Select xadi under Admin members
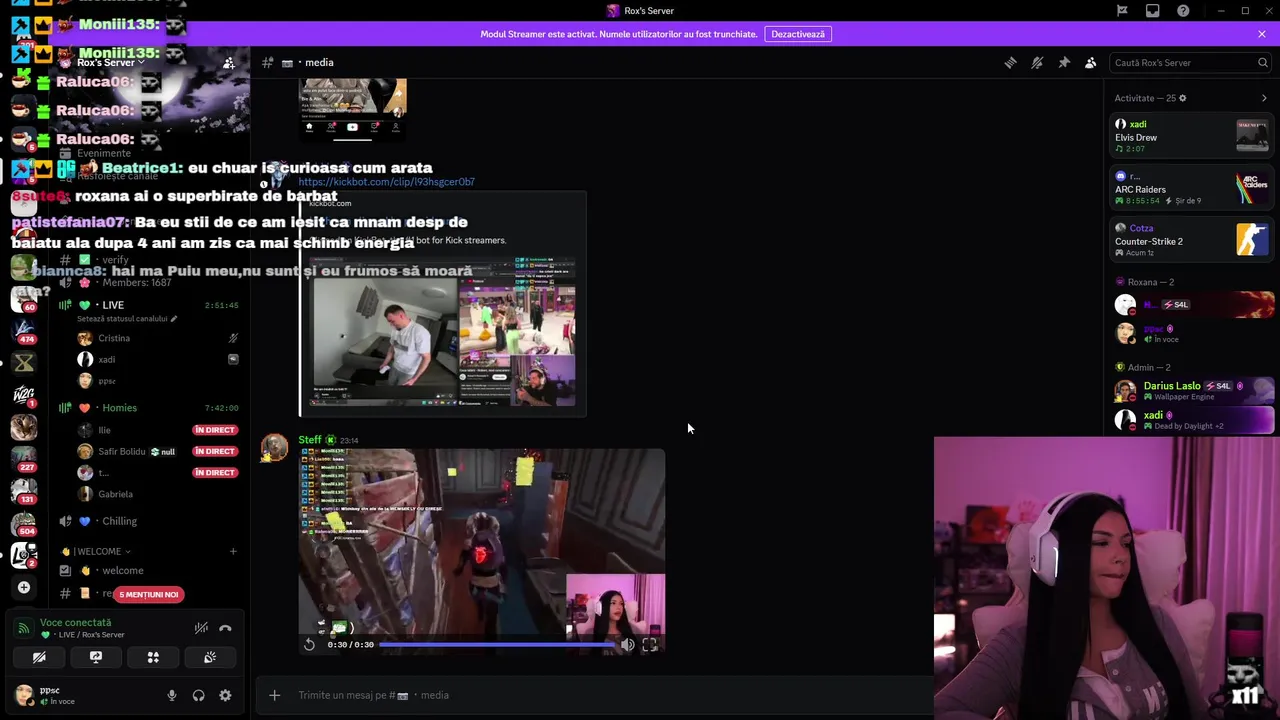Image resolution: width=1280 pixels, height=720 pixels. click(1192, 420)
